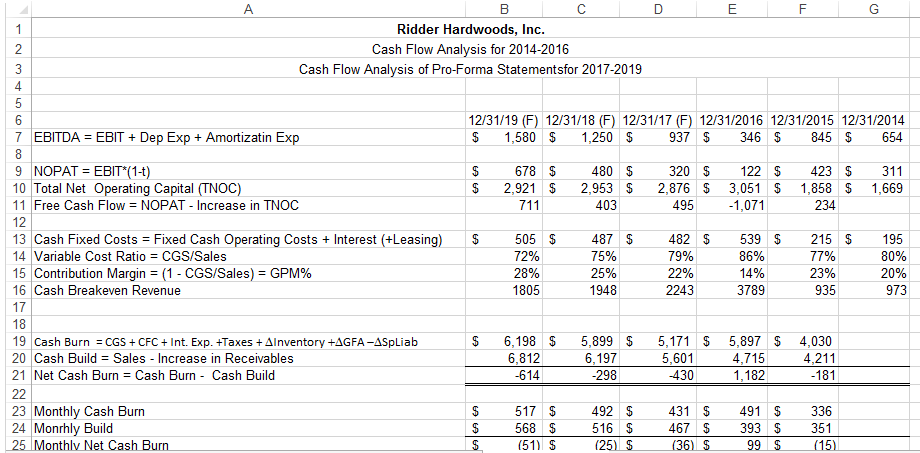920x453 pixels.
Task: Select TNOC value 2,953
Action: 581,188
